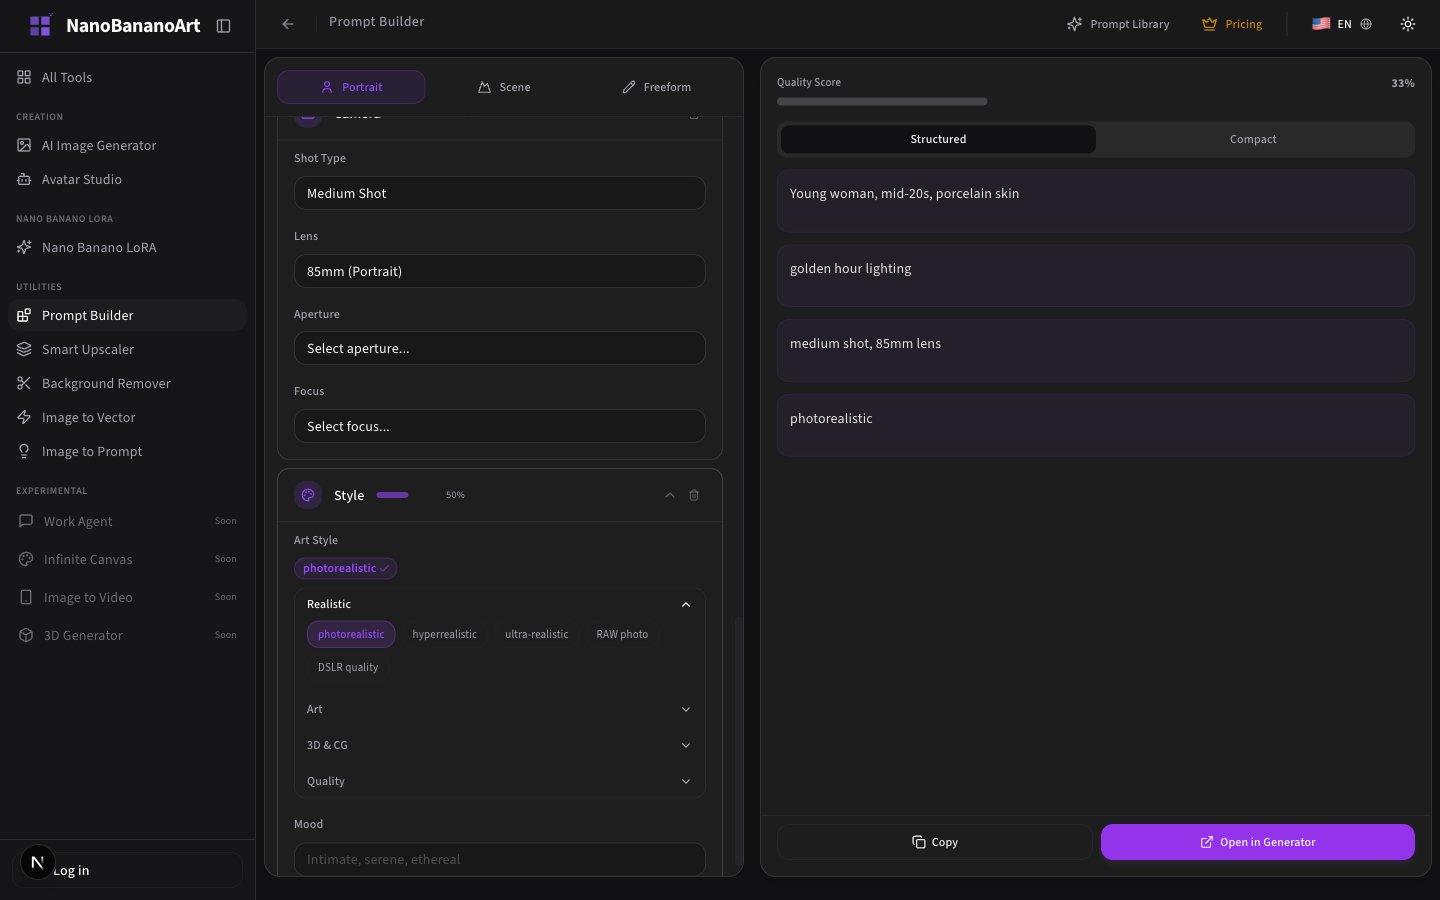
Task: Open the Aperture dropdown
Action: pyautogui.click(x=499, y=348)
